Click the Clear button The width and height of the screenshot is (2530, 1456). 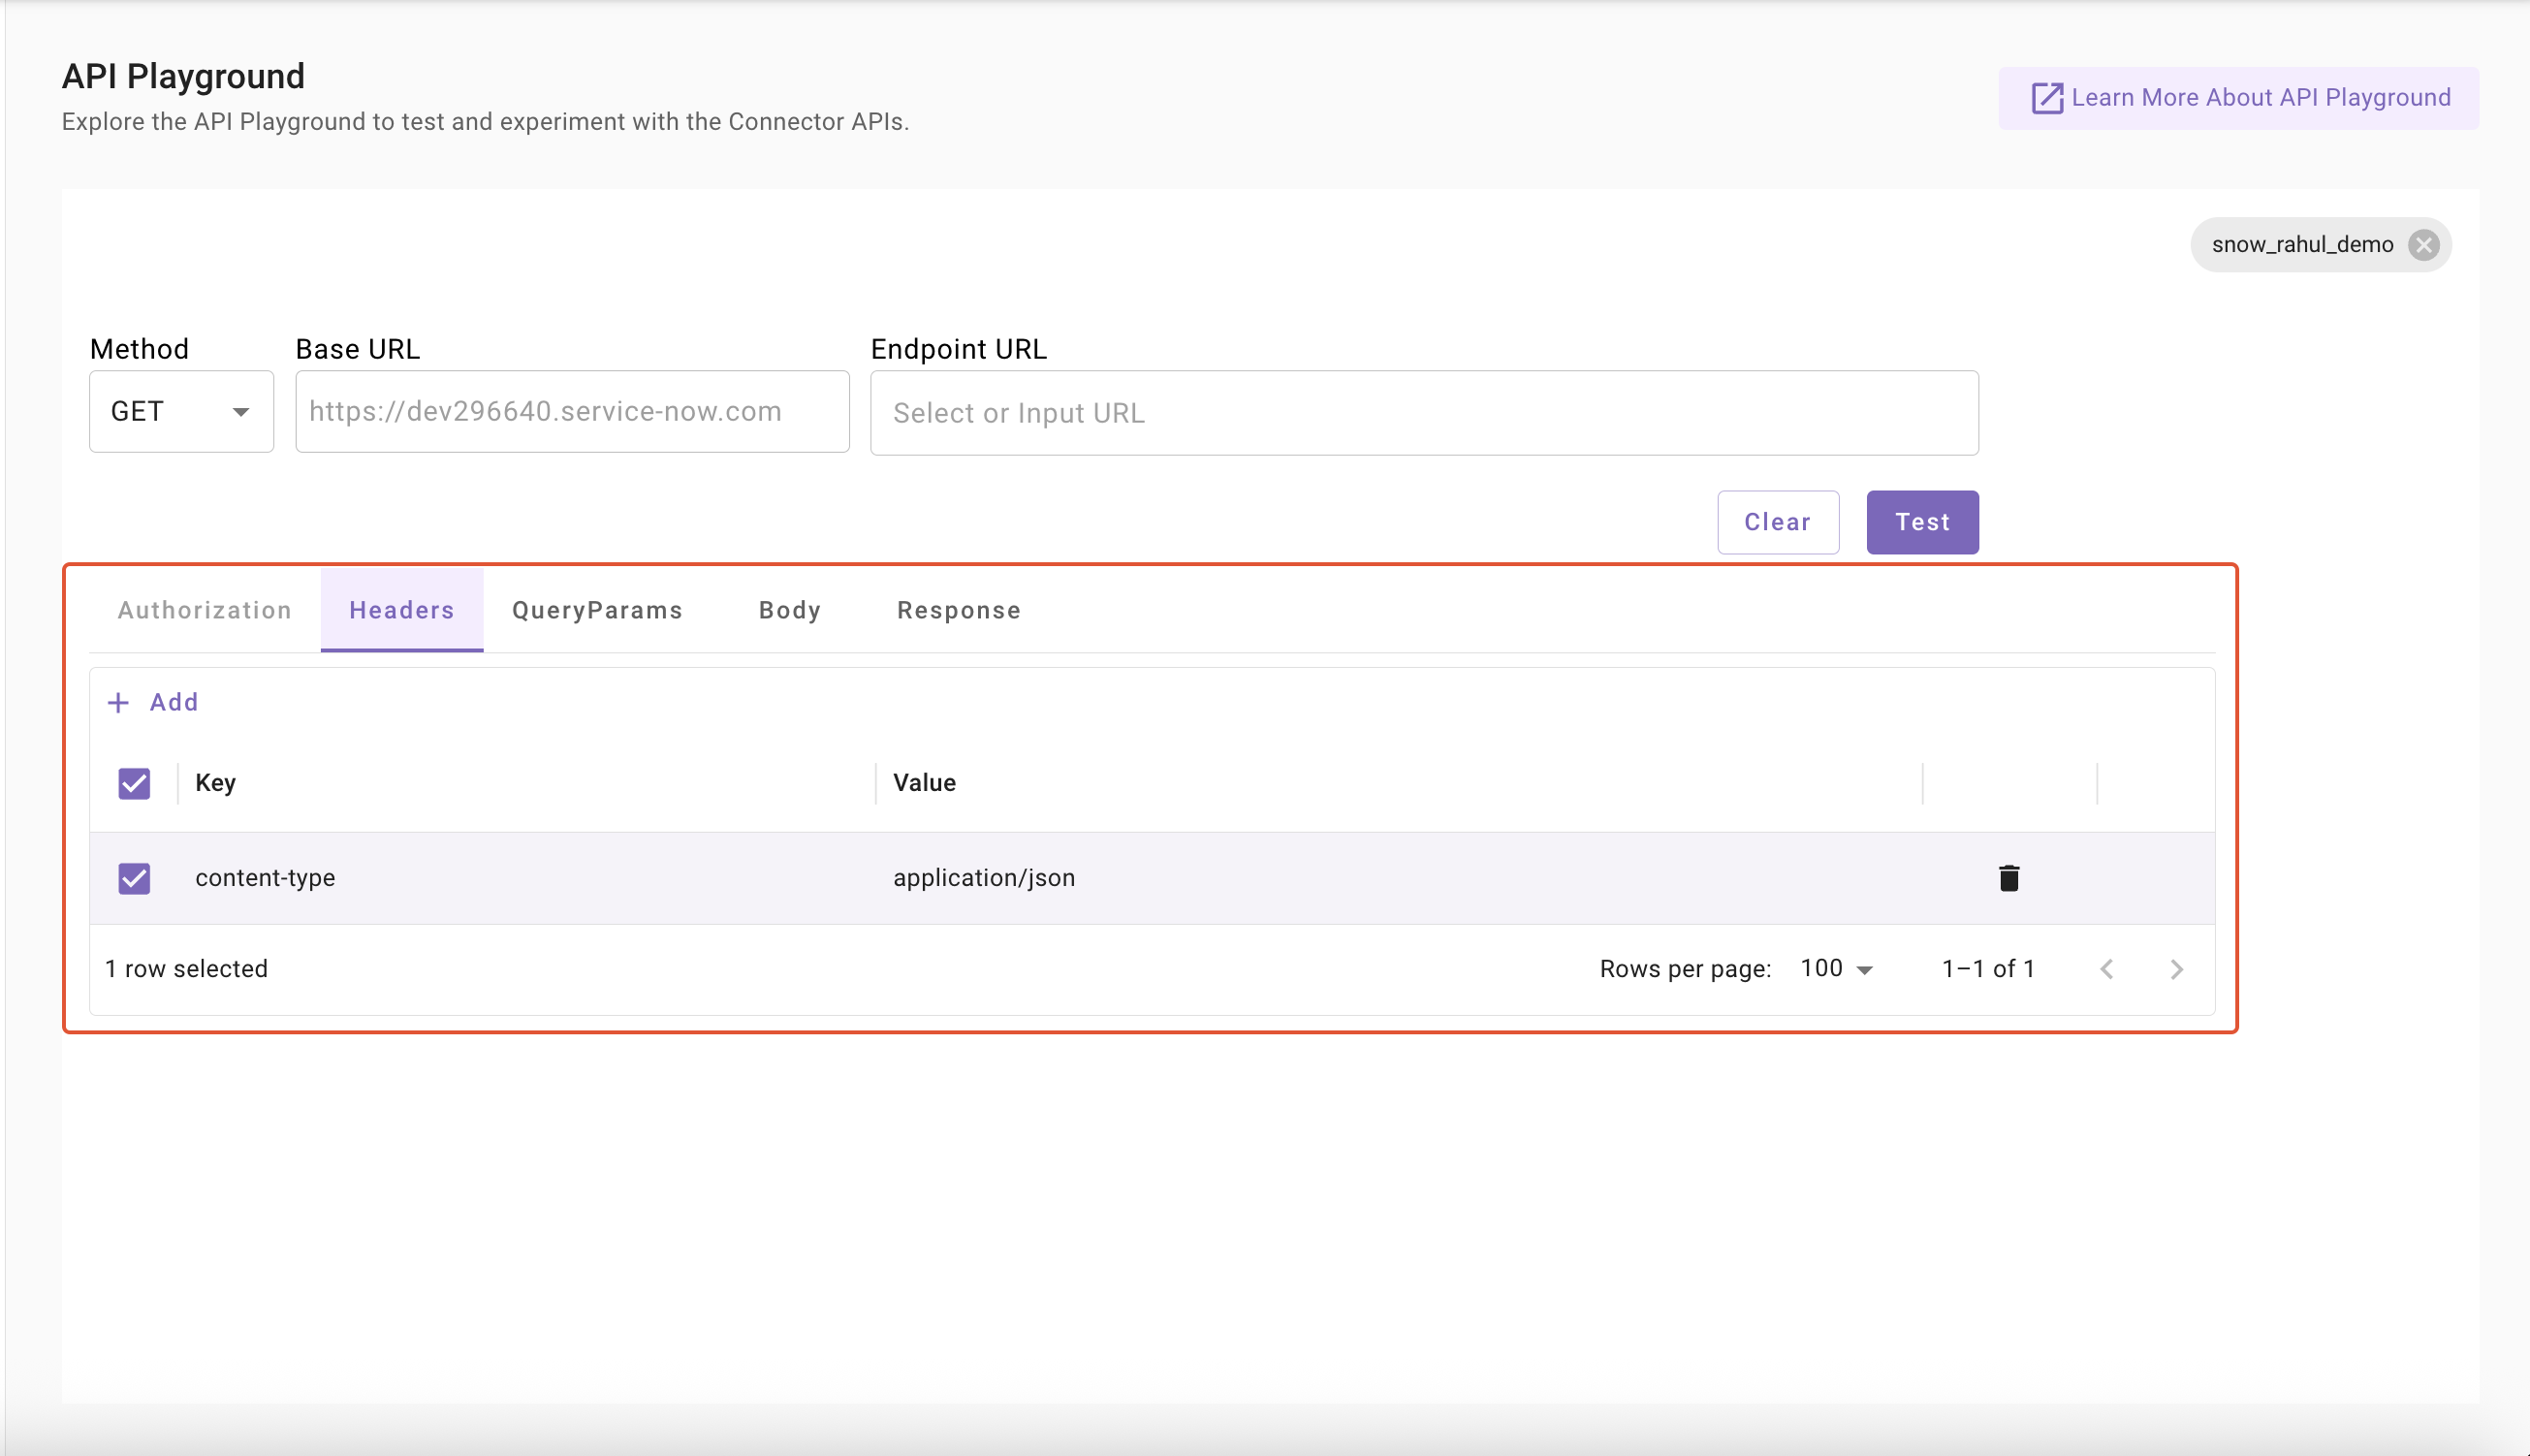[1778, 522]
